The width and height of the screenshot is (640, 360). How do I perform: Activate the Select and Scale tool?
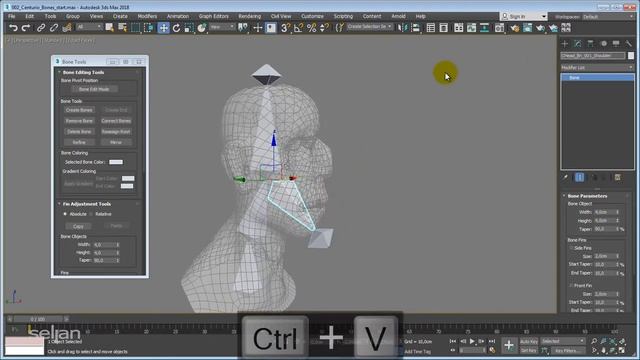pos(189,28)
